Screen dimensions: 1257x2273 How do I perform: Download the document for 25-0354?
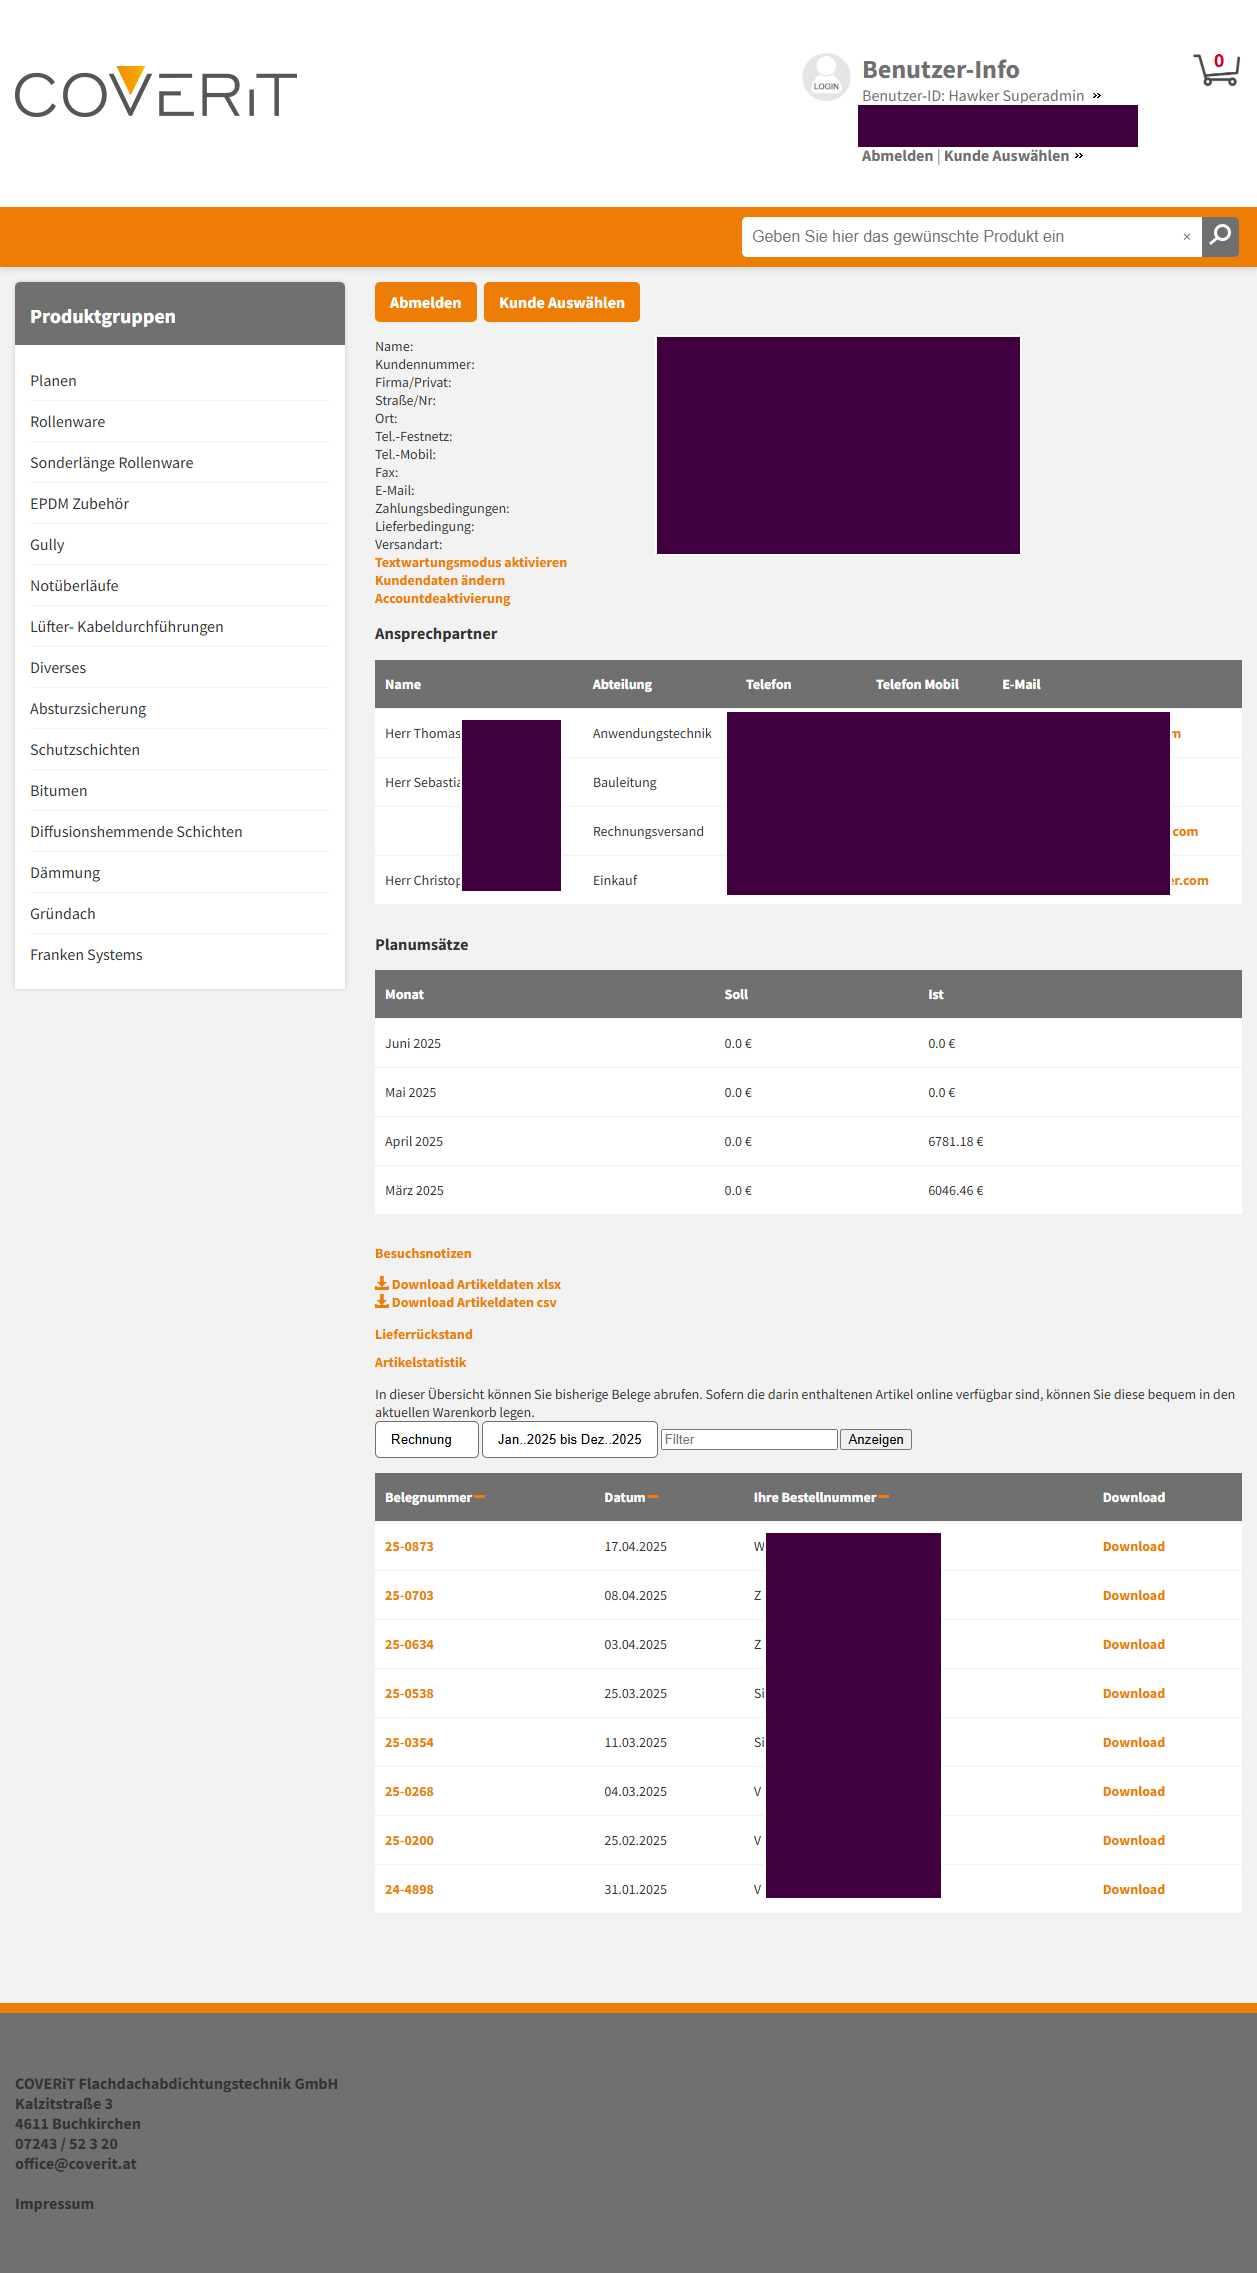[1134, 1743]
